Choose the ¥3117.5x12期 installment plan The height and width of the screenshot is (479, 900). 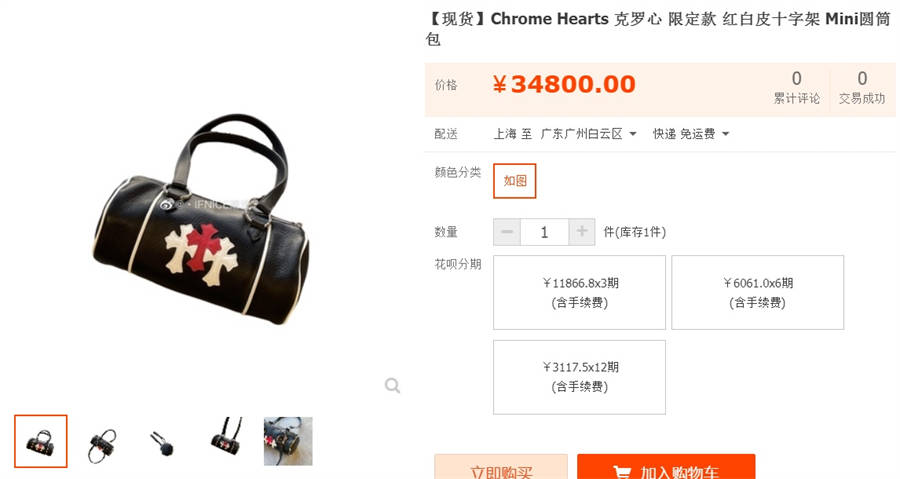(579, 377)
